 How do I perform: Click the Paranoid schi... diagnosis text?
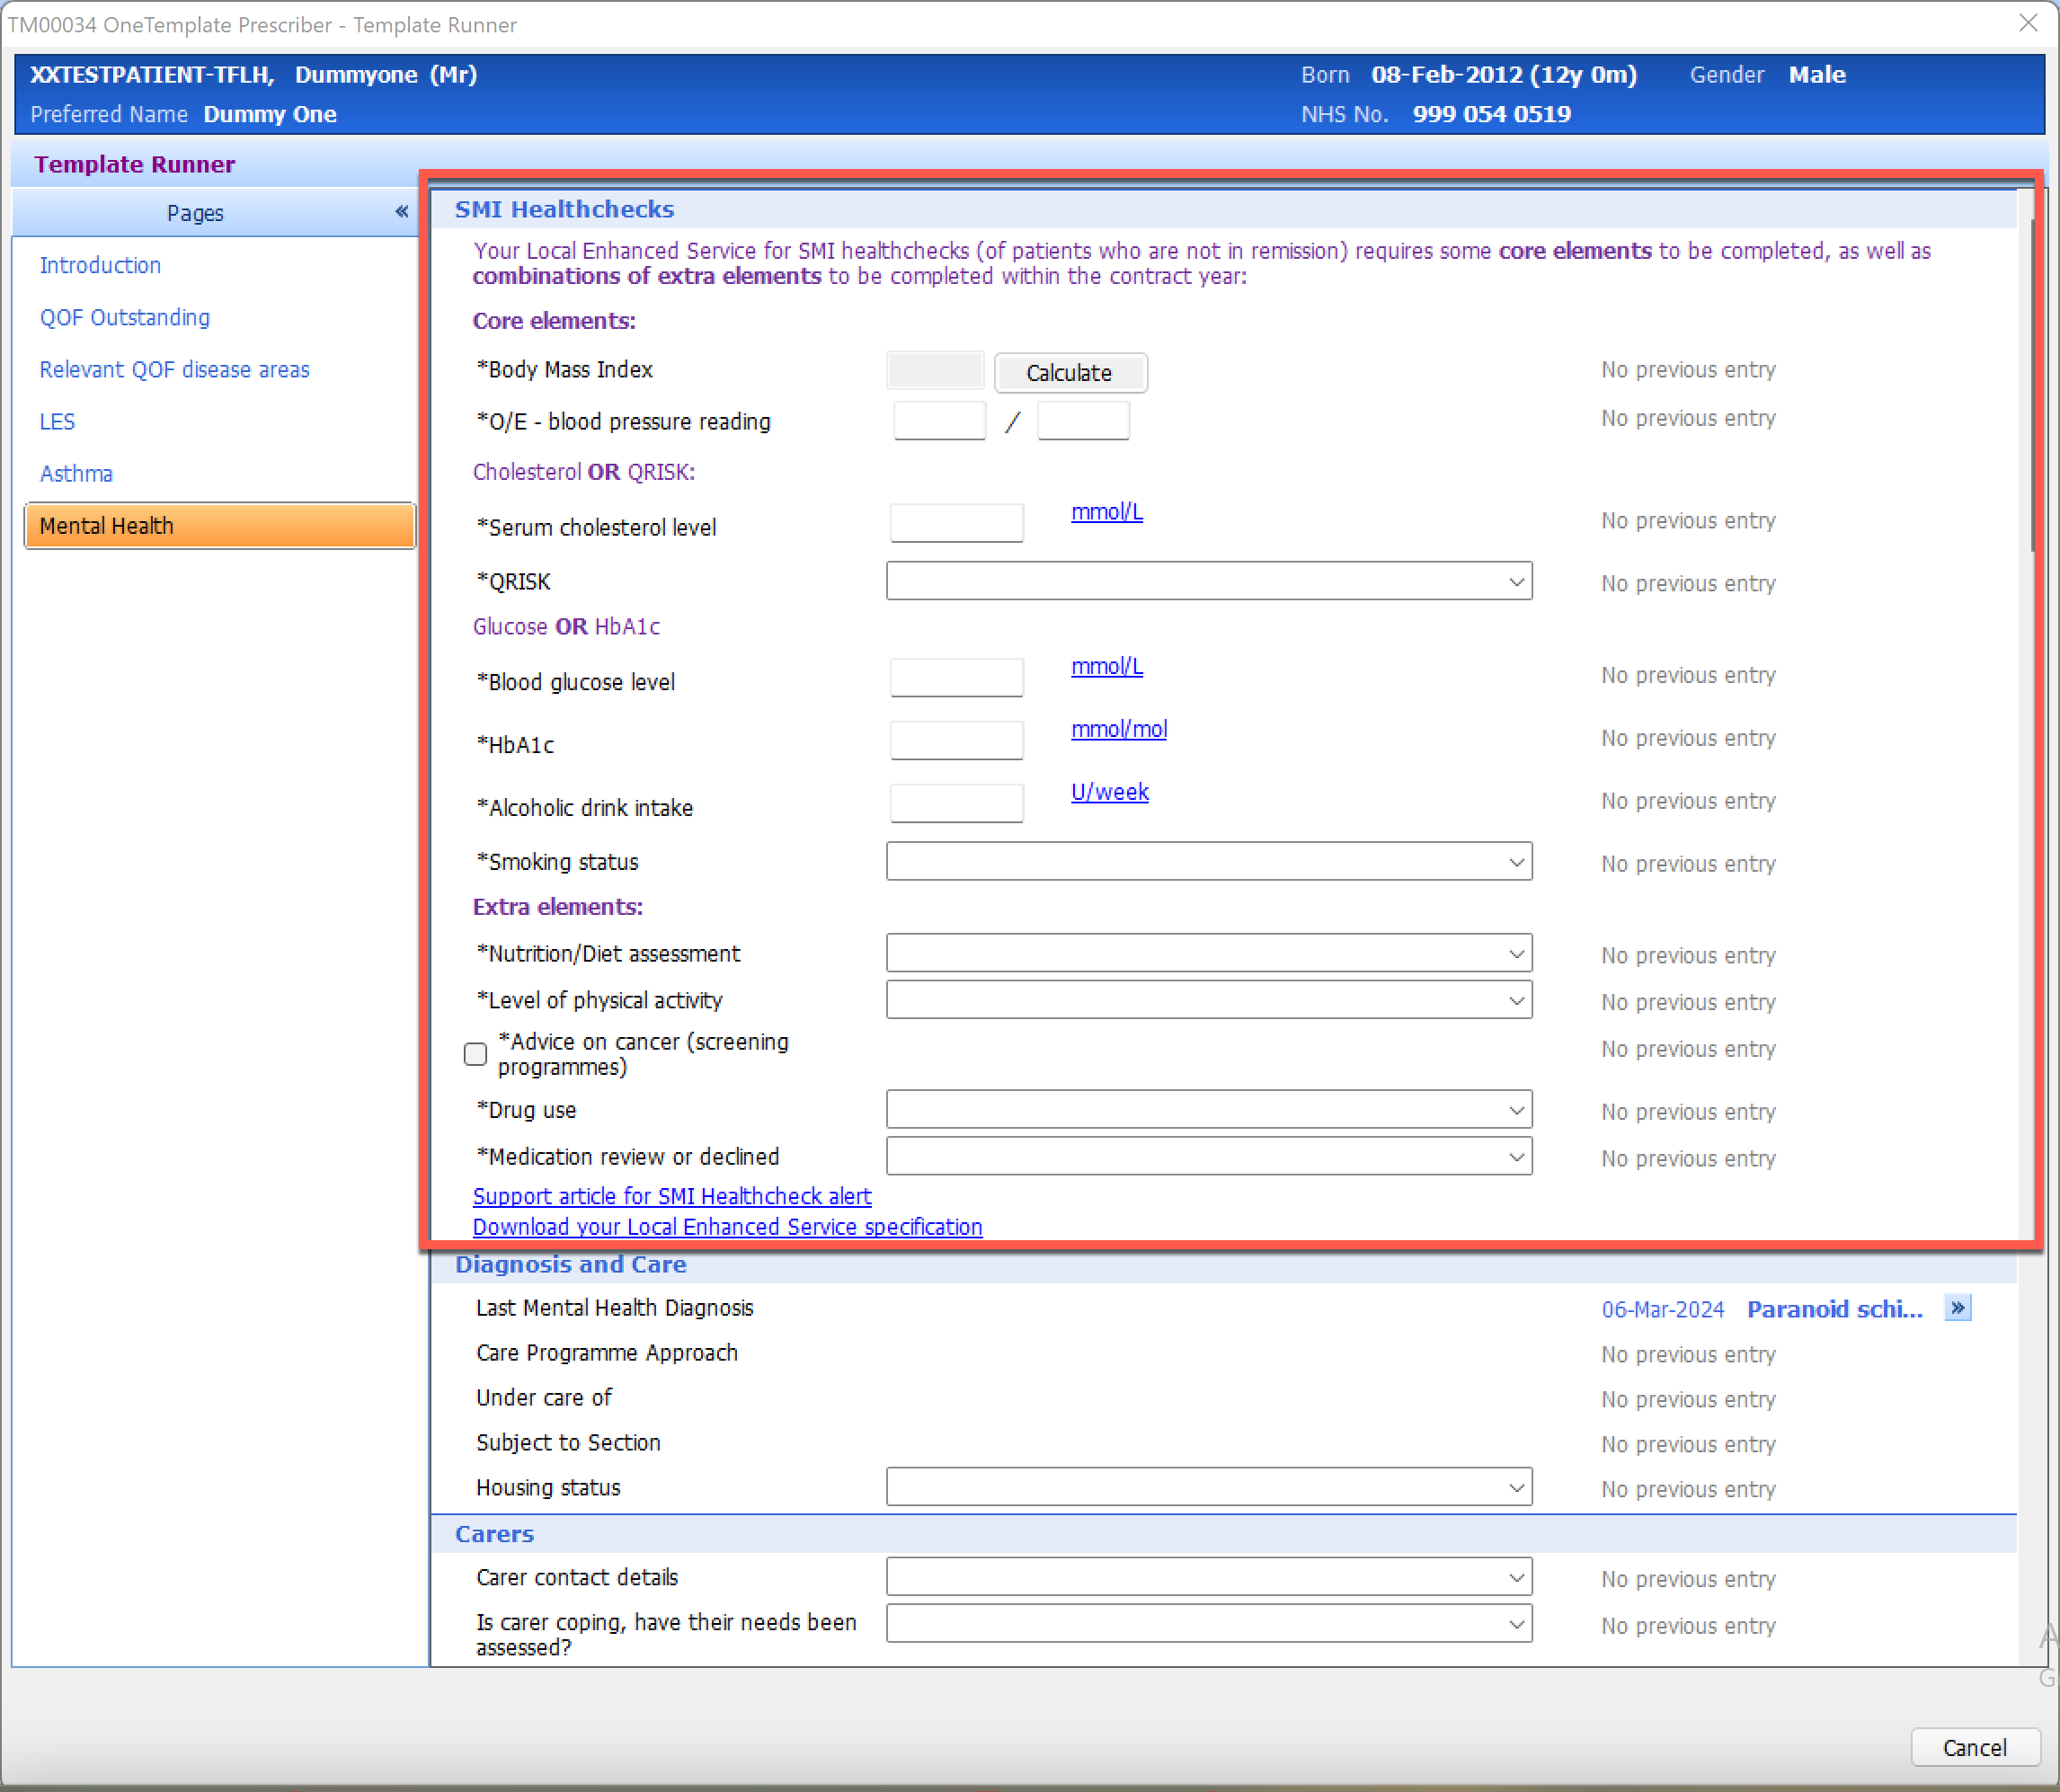pyautogui.click(x=1834, y=1309)
